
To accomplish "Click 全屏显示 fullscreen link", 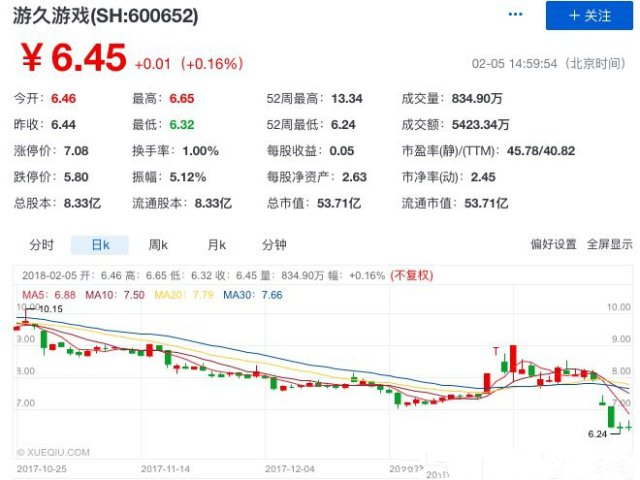I will [609, 244].
